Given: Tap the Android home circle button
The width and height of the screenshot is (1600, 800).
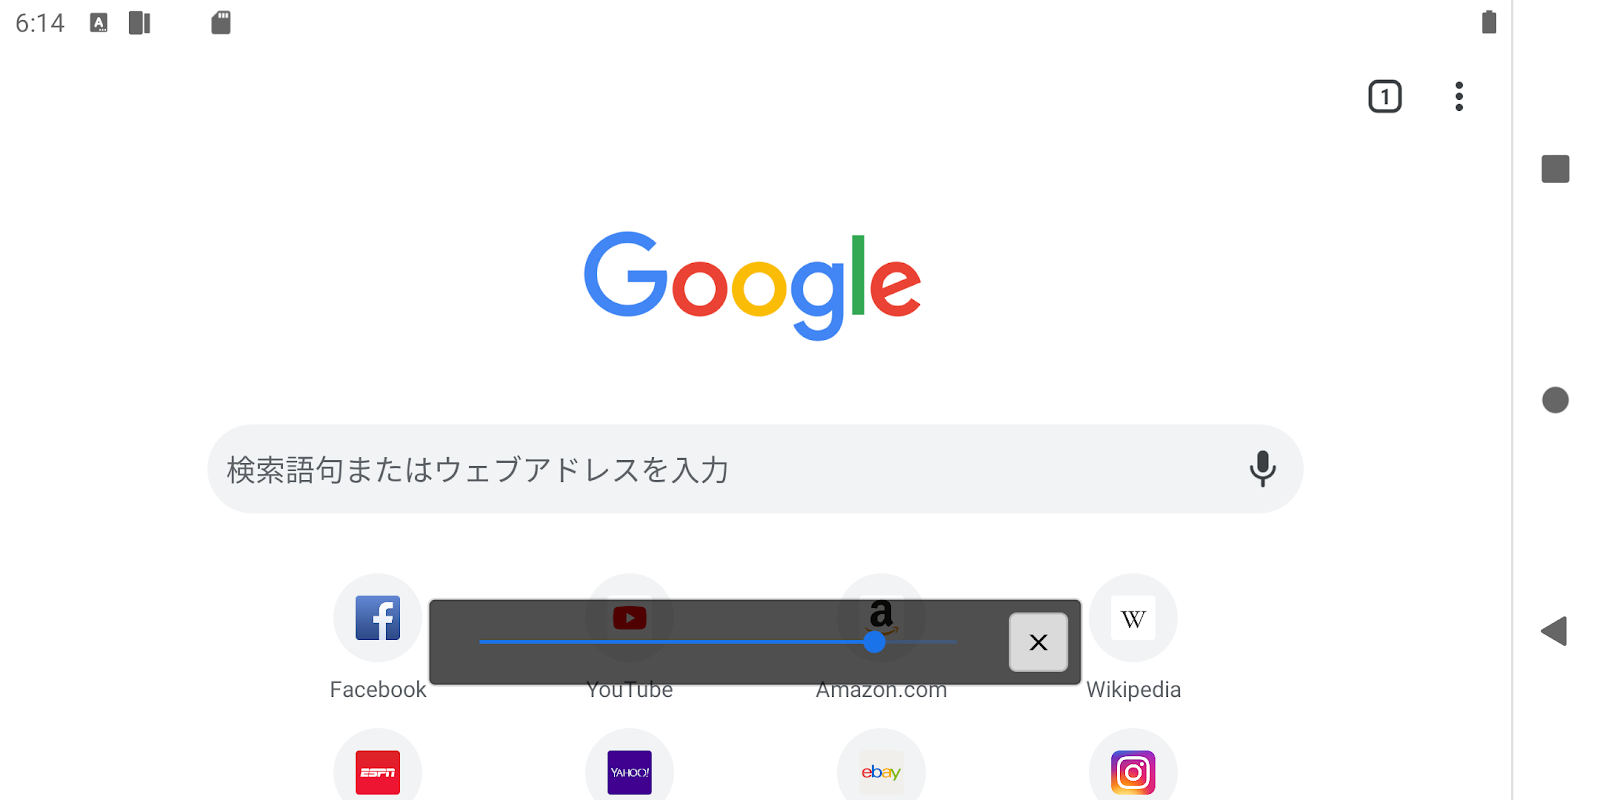Looking at the screenshot, I should [1555, 400].
